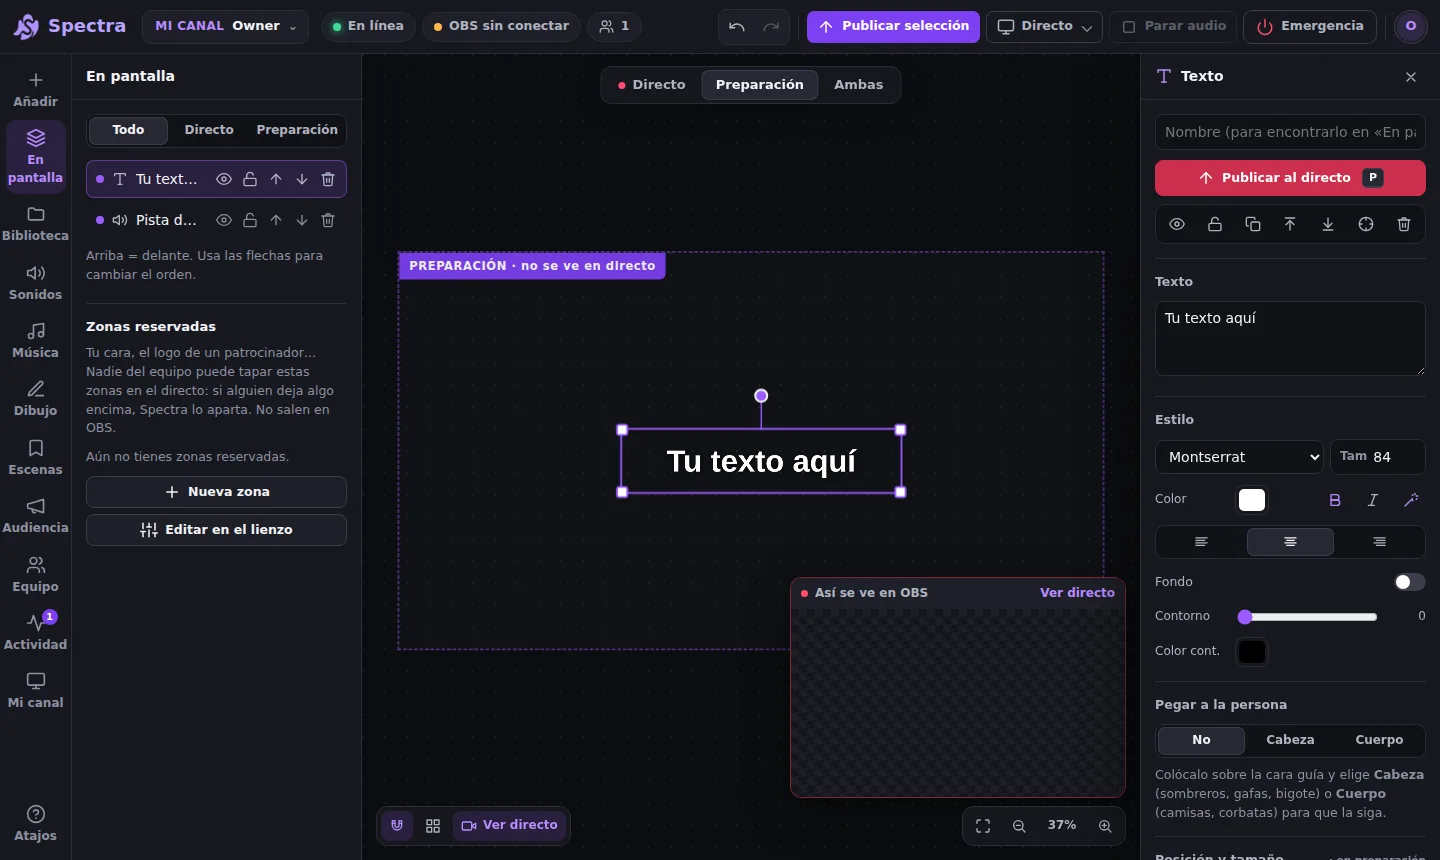This screenshot has height=860, width=1440.
Task: Move the 'Pista d…' layer up
Action: (x=276, y=220)
